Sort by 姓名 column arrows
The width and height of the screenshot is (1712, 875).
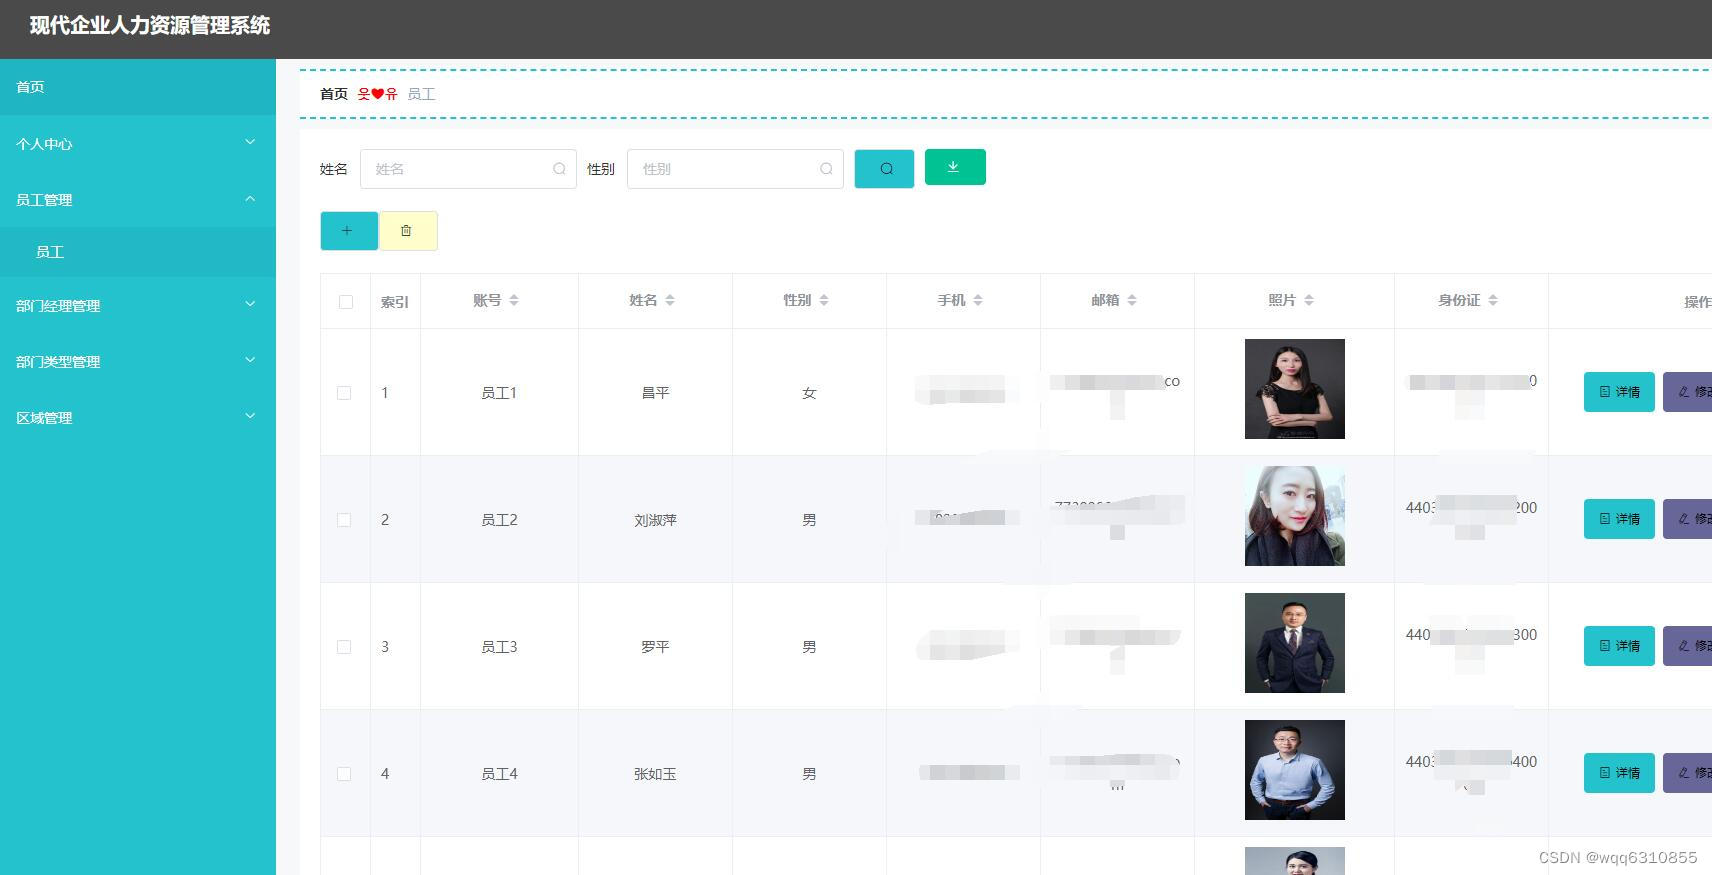pos(670,300)
